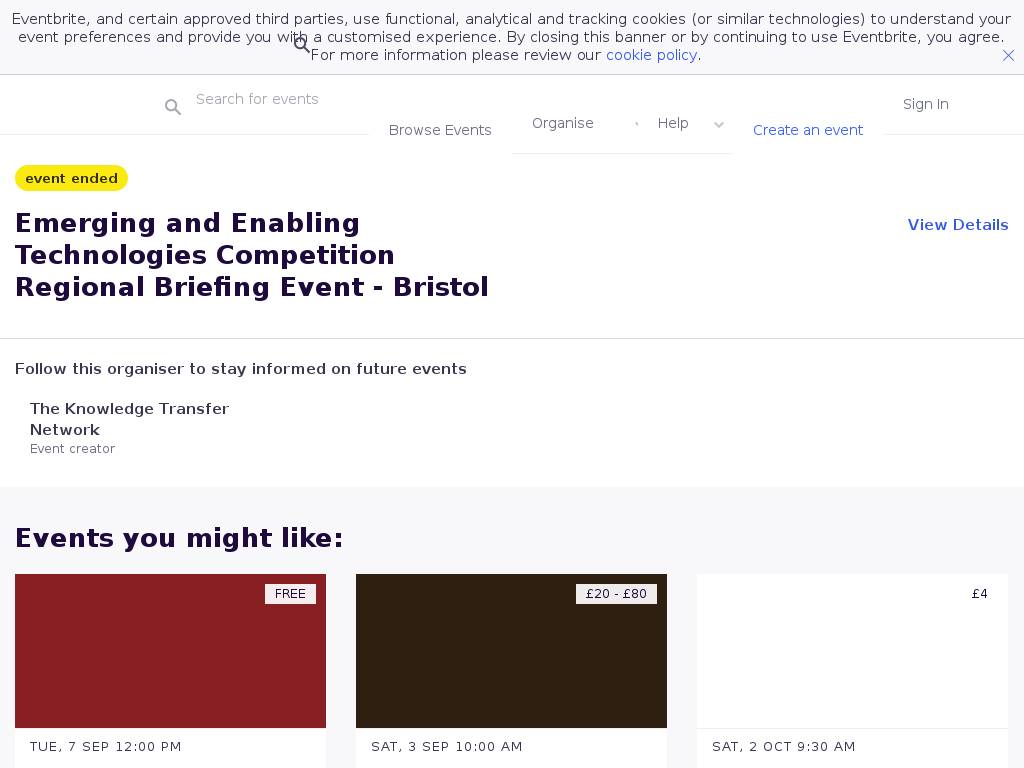Click the event title heading about Bristol
The width and height of the screenshot is (1024, 768).
(x=252, y=255)
